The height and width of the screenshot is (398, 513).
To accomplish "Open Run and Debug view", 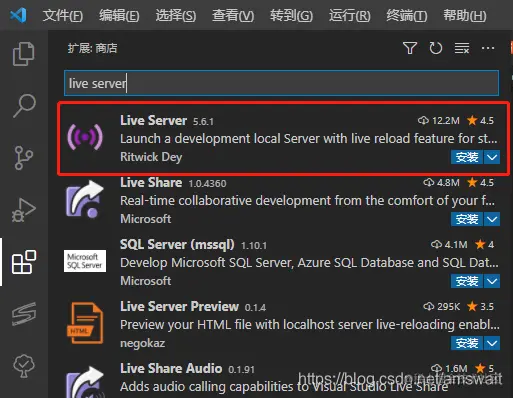I will 24,210.
